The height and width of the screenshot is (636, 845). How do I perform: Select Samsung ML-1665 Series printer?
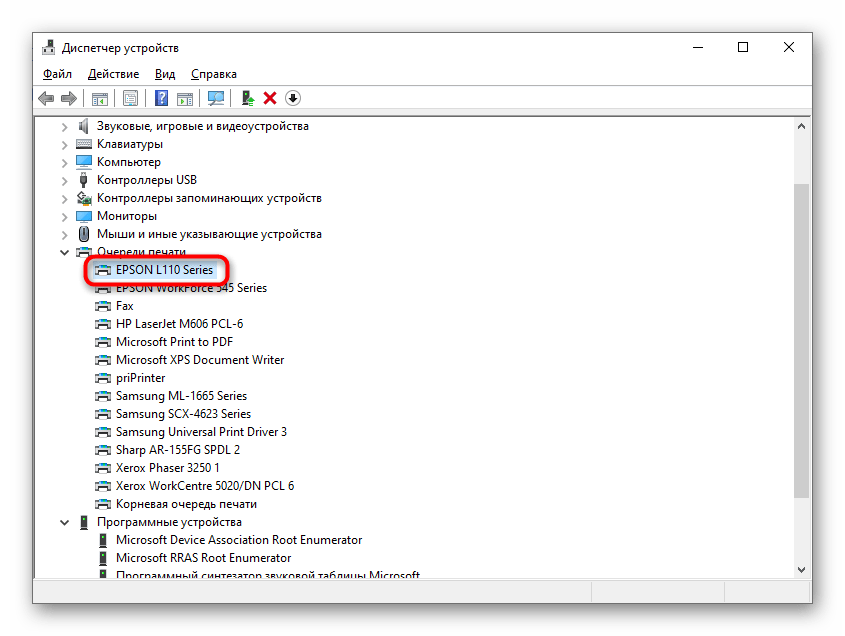click(181, 396)
